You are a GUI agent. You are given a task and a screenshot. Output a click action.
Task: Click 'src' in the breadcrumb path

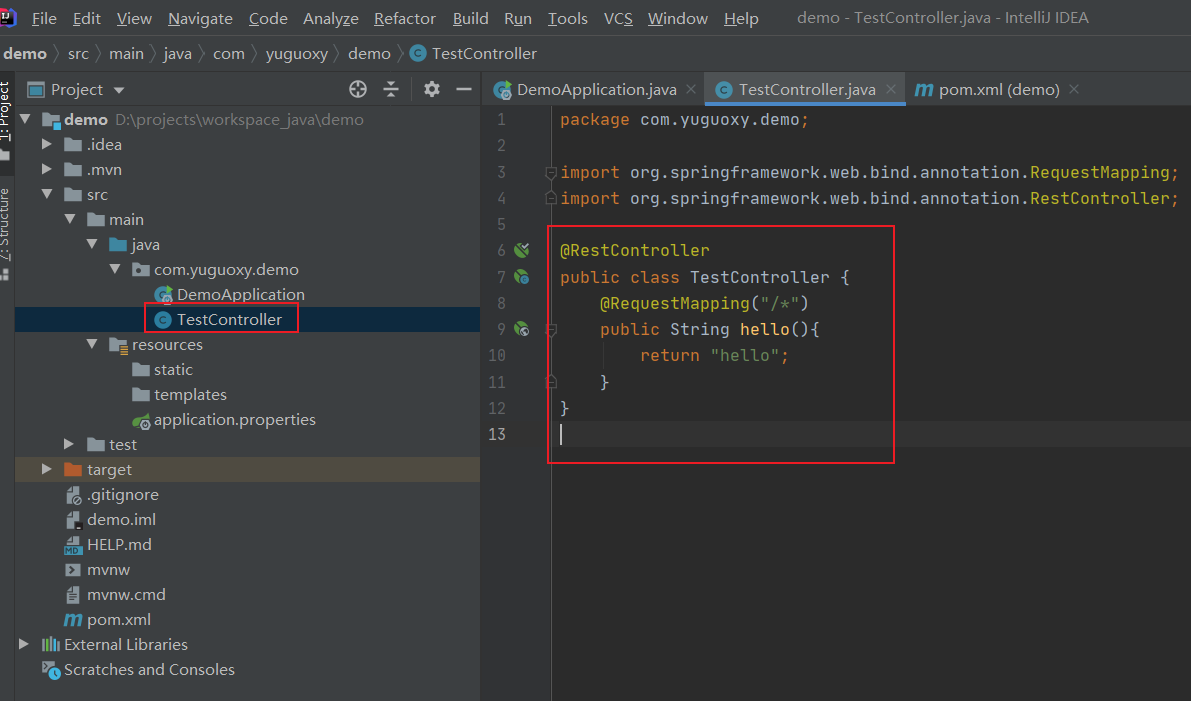point(78,53)
